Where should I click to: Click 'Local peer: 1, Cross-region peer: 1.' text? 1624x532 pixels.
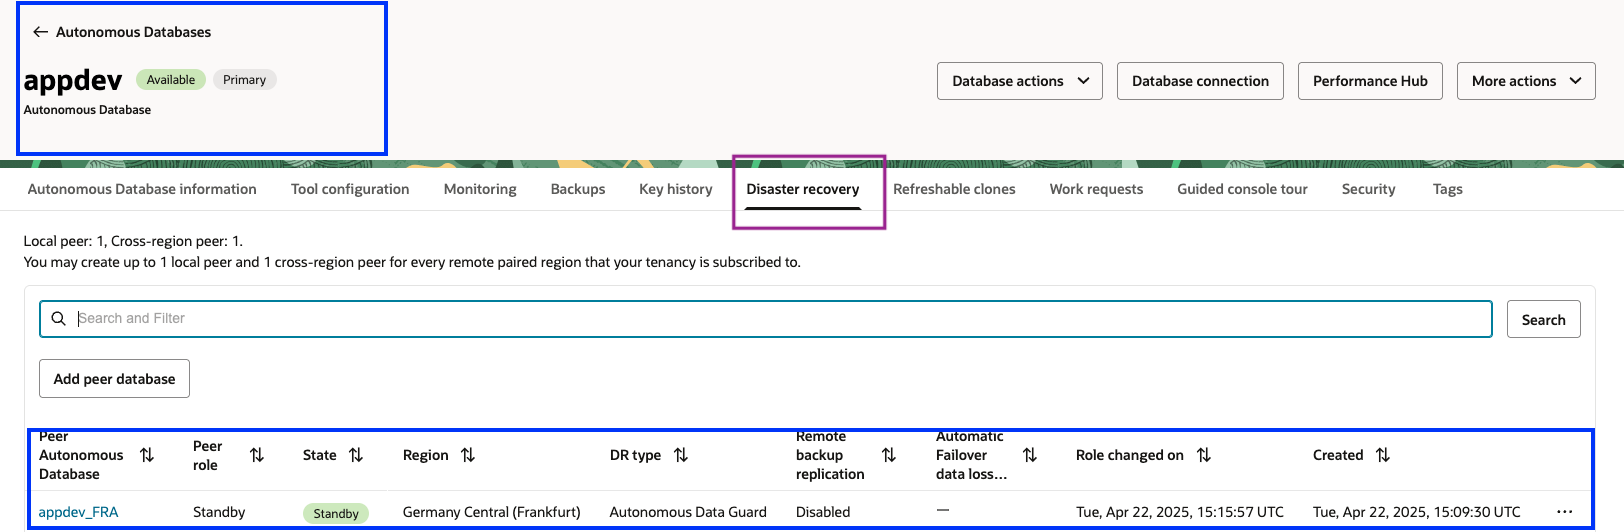pos(133,241)
